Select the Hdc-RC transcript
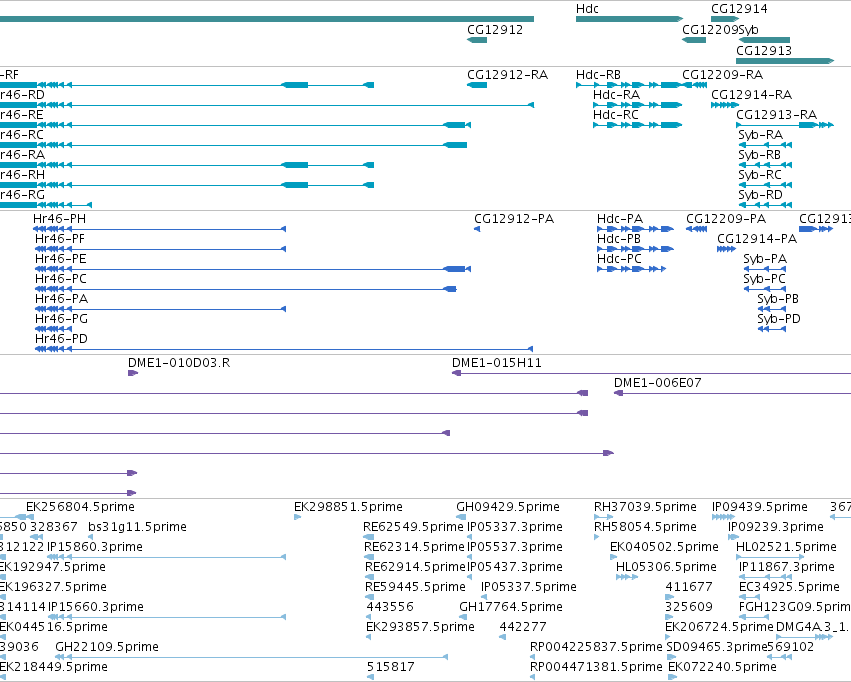 pos(637,125)
